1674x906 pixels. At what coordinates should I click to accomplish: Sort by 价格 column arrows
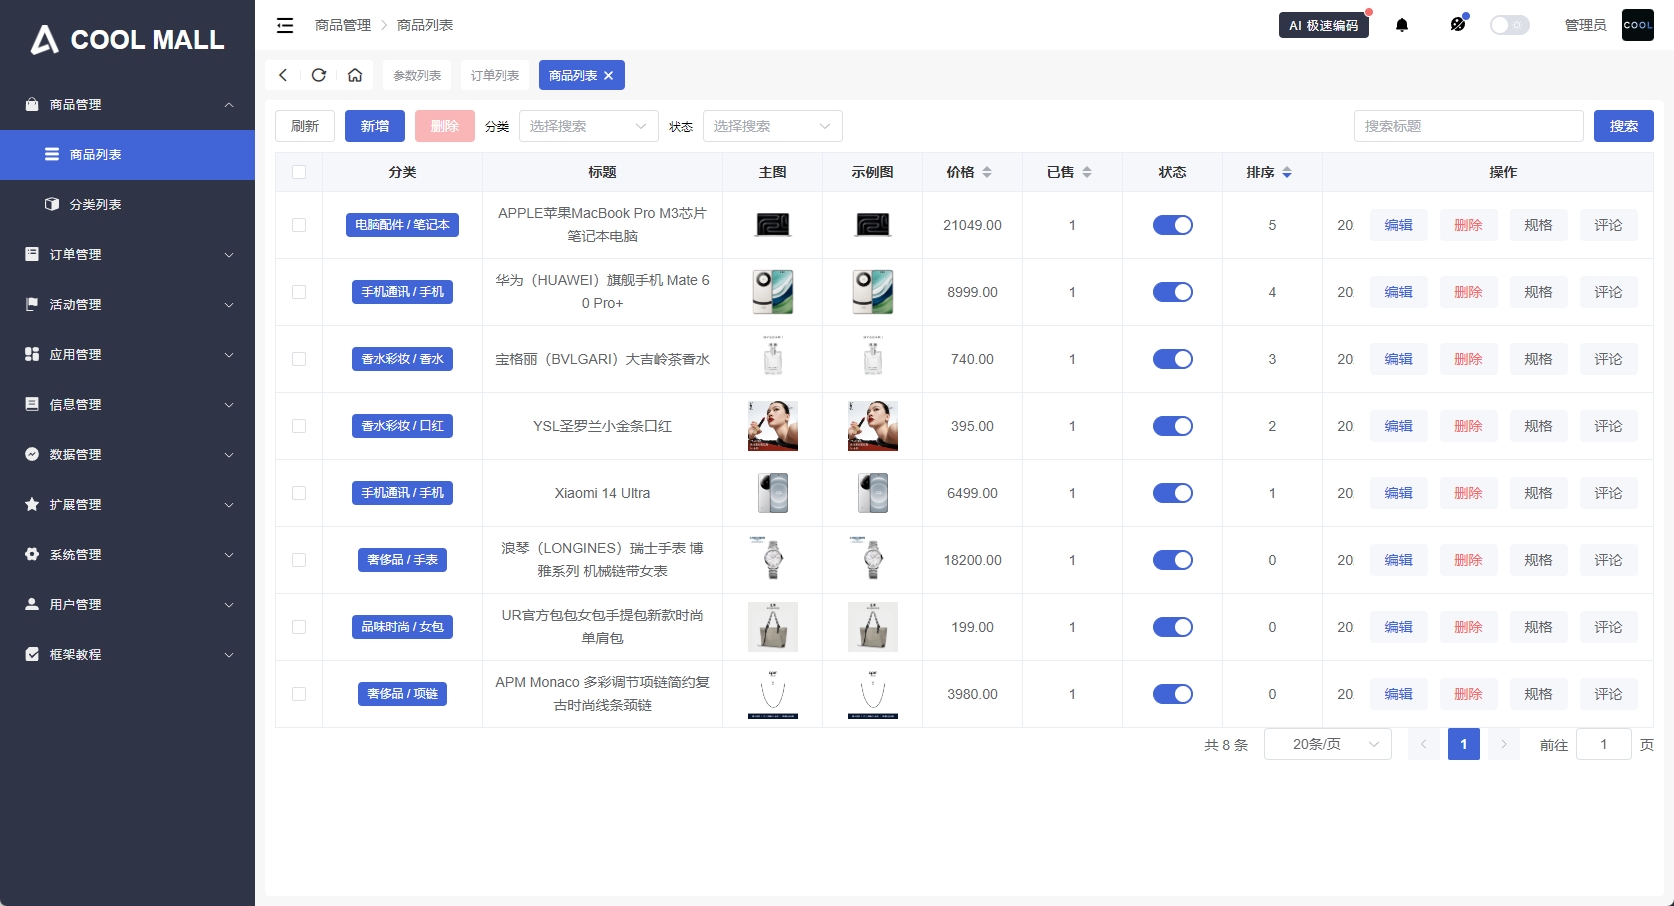[987, 172]
